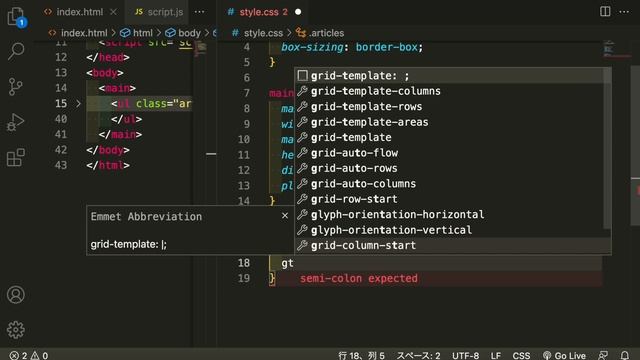Select grid-column-start suggestion
The image size is (640, 360).
click(x=449, y=246)
